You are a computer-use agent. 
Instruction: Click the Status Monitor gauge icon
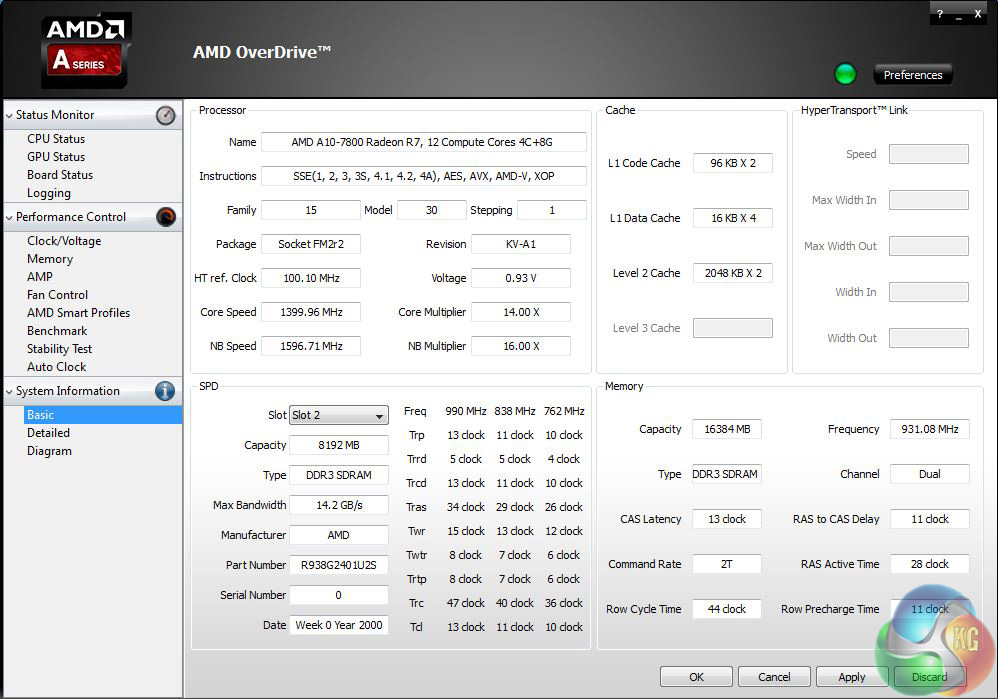pyautogui.click(x=165, y=116)
